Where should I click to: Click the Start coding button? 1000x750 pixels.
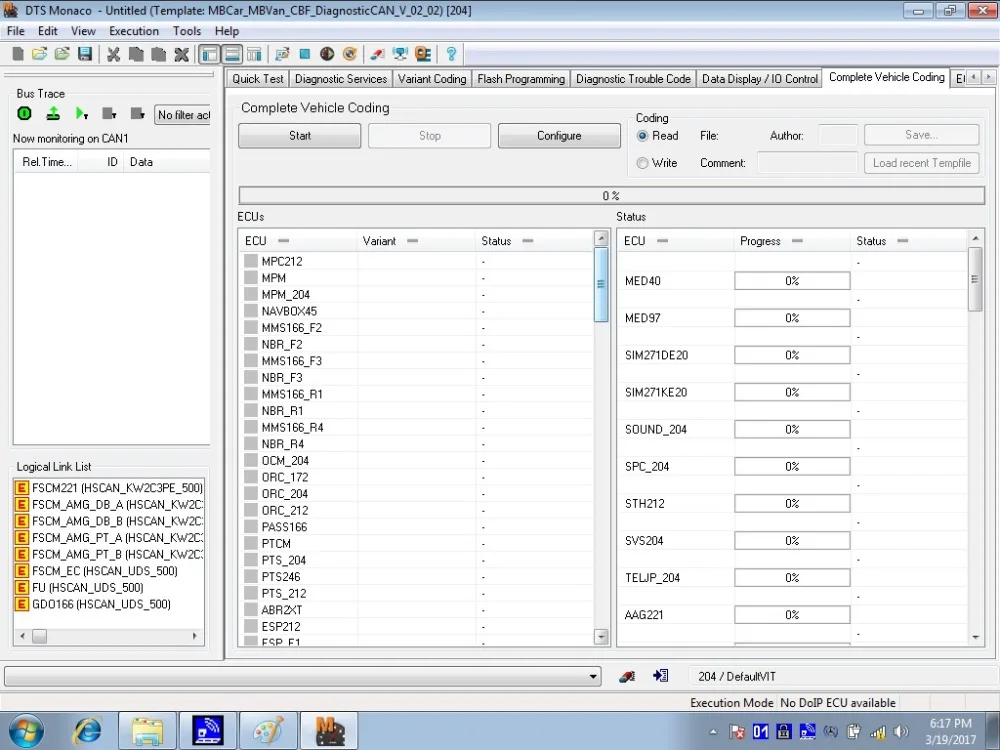pos(300,135)
